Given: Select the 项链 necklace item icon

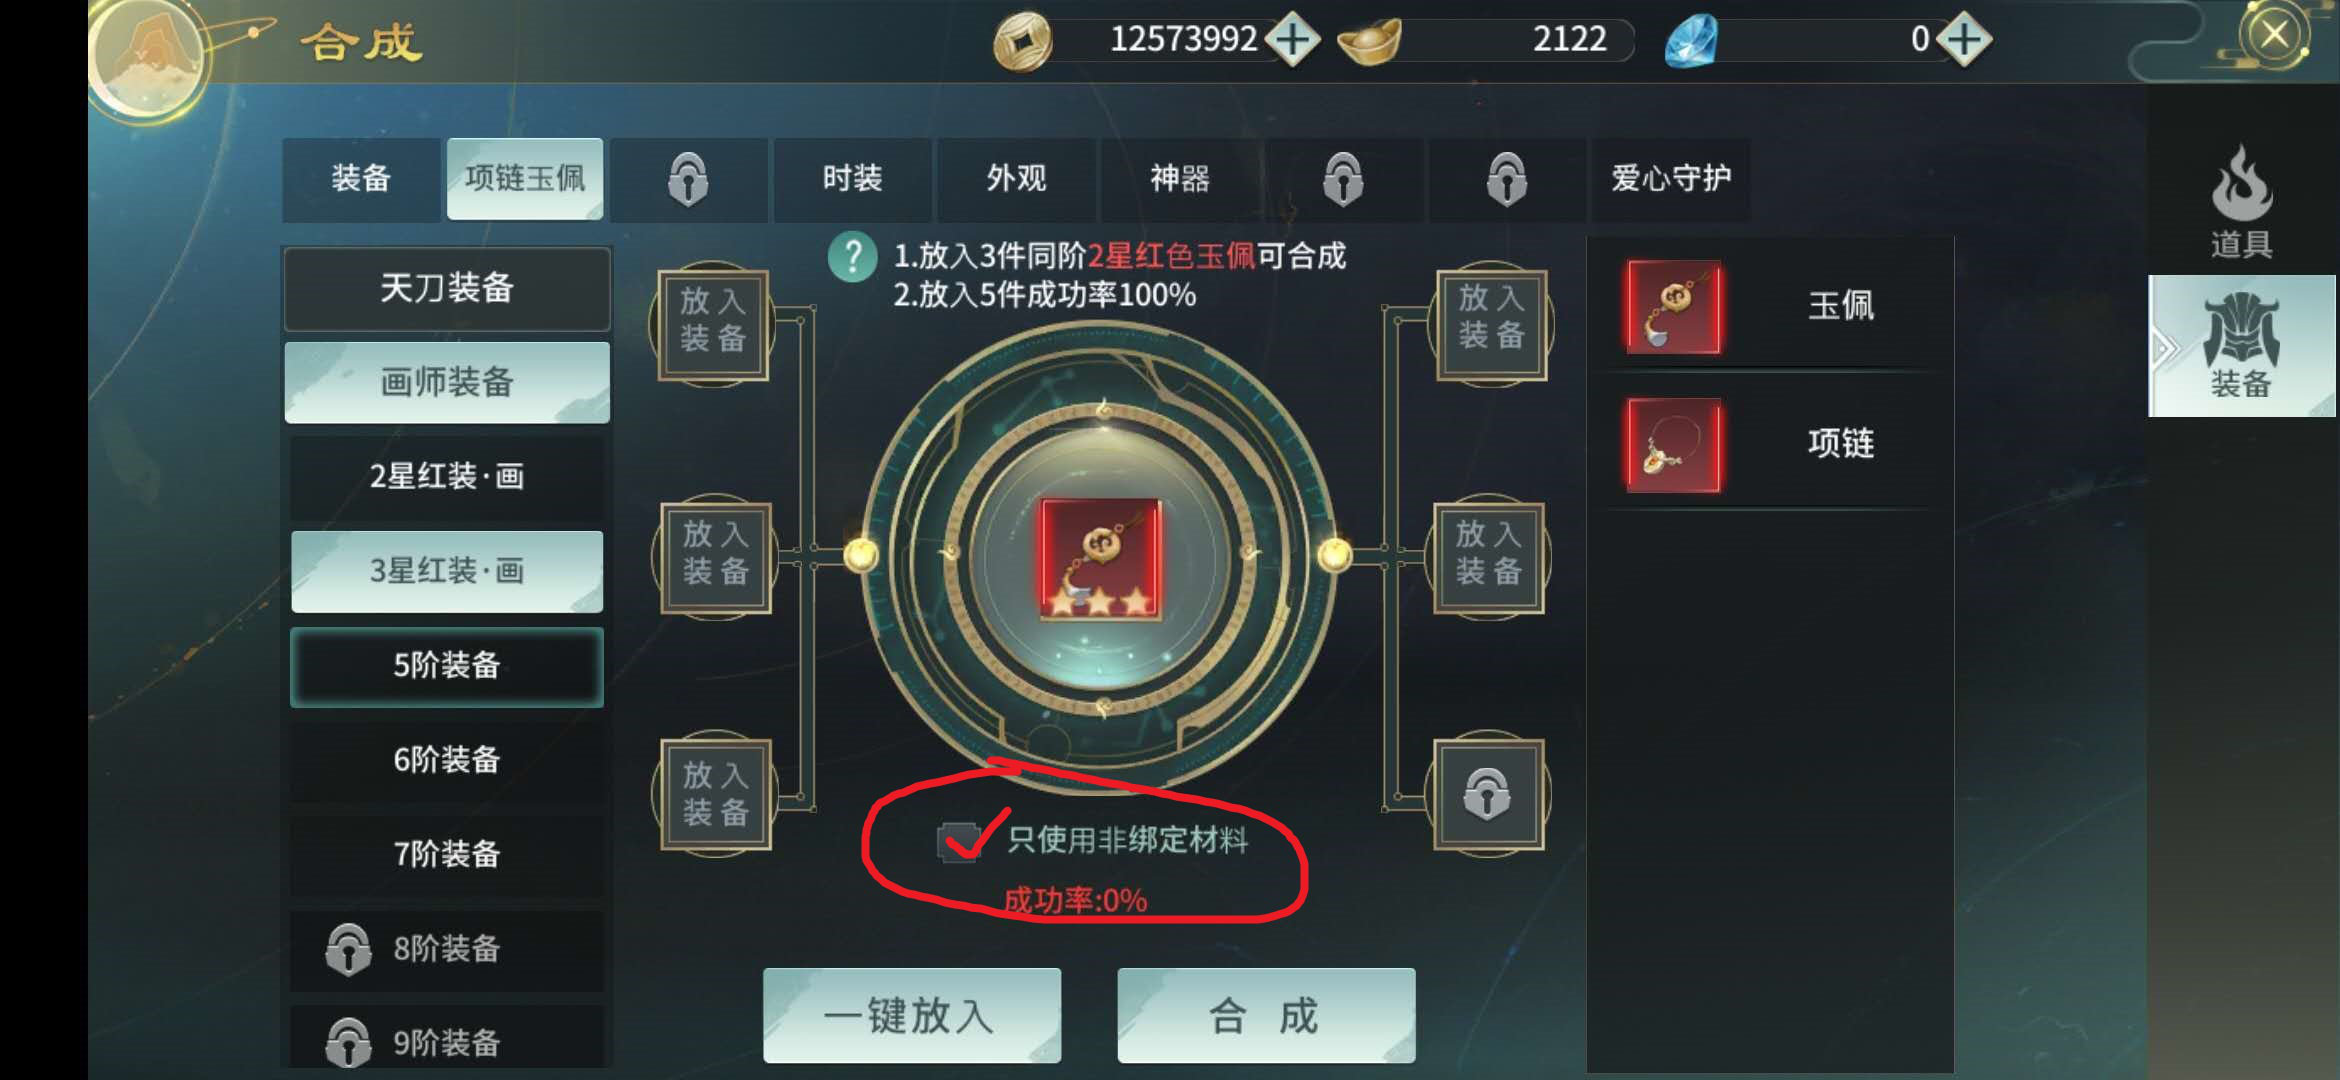Looking at the screenshot, I should pyautogui.click(x=1675, y=445).
